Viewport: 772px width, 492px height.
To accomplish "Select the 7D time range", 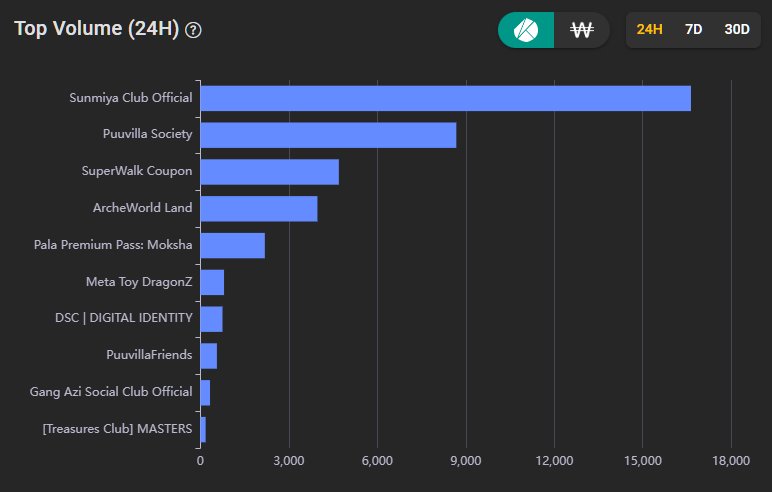I will point(693,30).
